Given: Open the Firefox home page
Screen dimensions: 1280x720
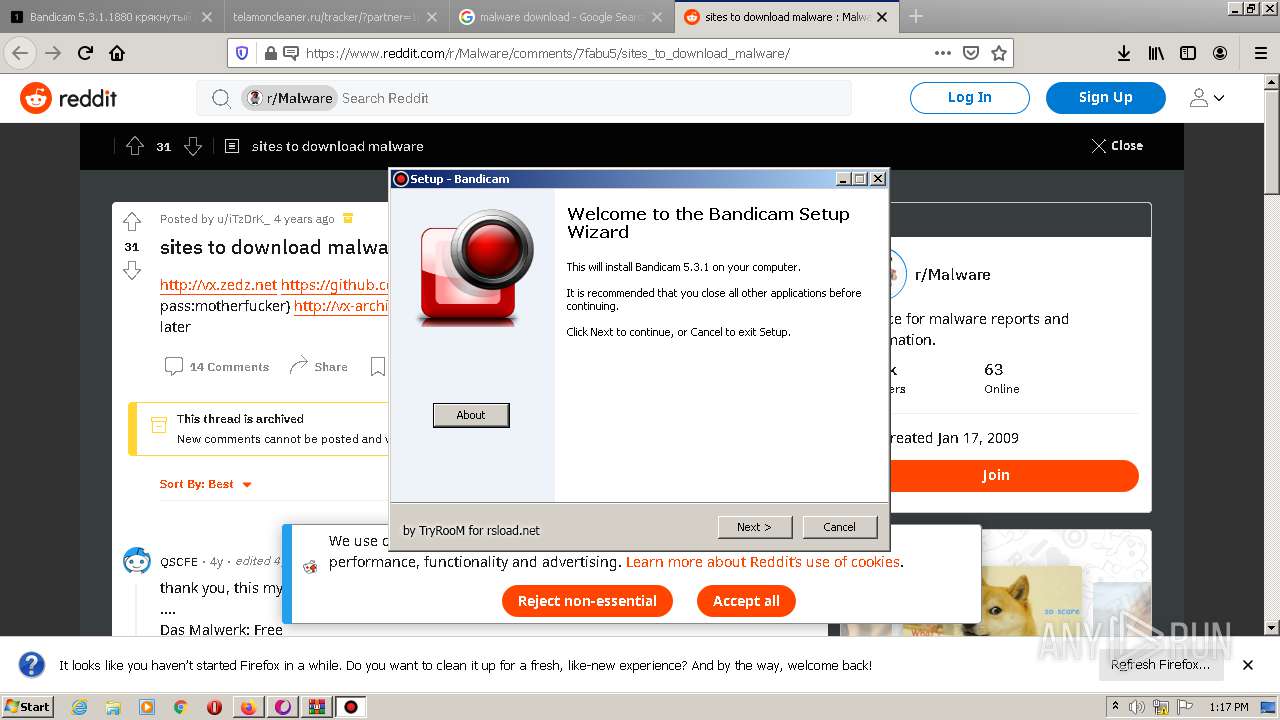Looking at the screenshot, I should coord(117,53).
